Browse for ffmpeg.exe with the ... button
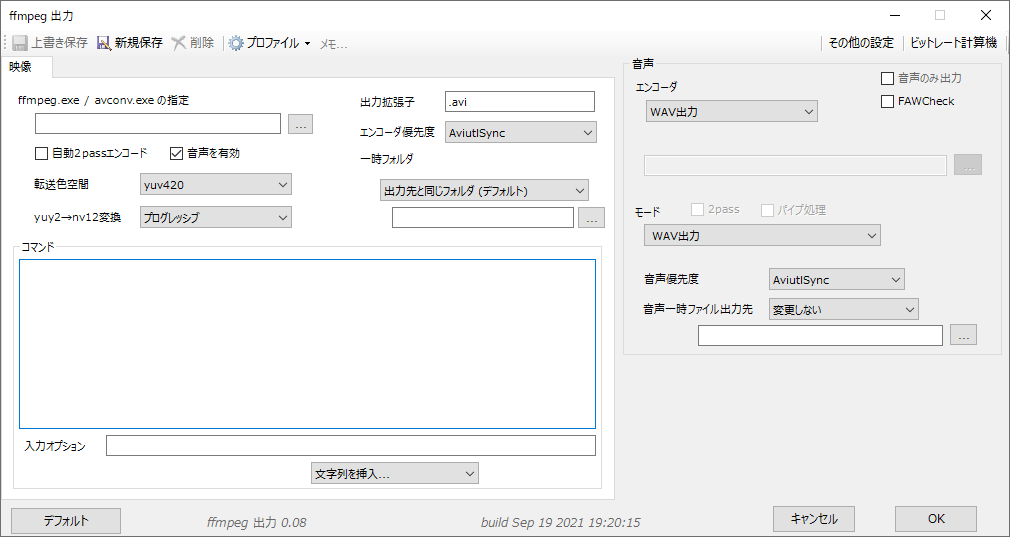 click(300, 124)
